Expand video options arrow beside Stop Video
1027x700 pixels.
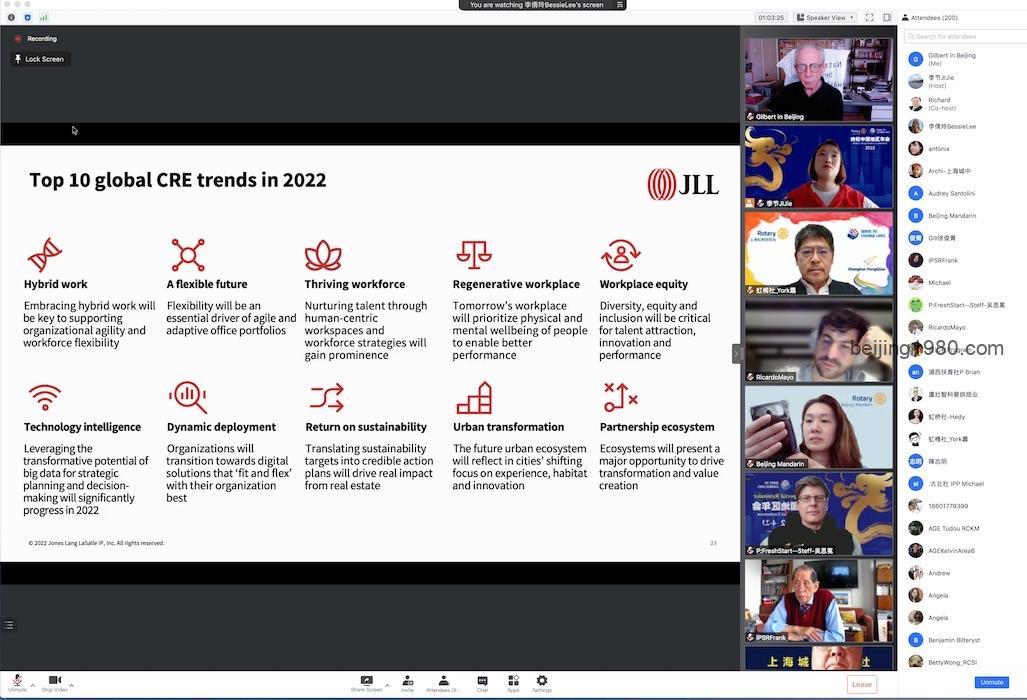tap(71, 686)
